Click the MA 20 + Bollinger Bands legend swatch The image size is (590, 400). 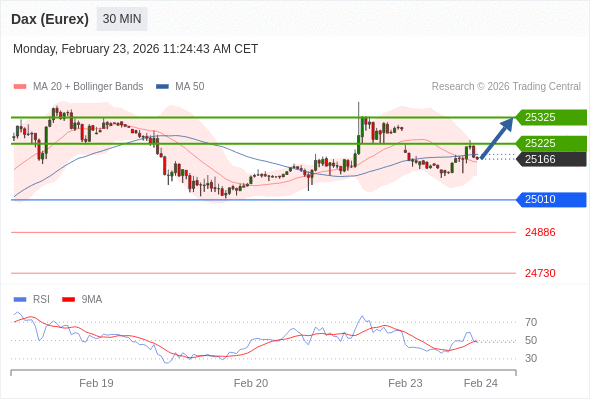coord(20,87)
